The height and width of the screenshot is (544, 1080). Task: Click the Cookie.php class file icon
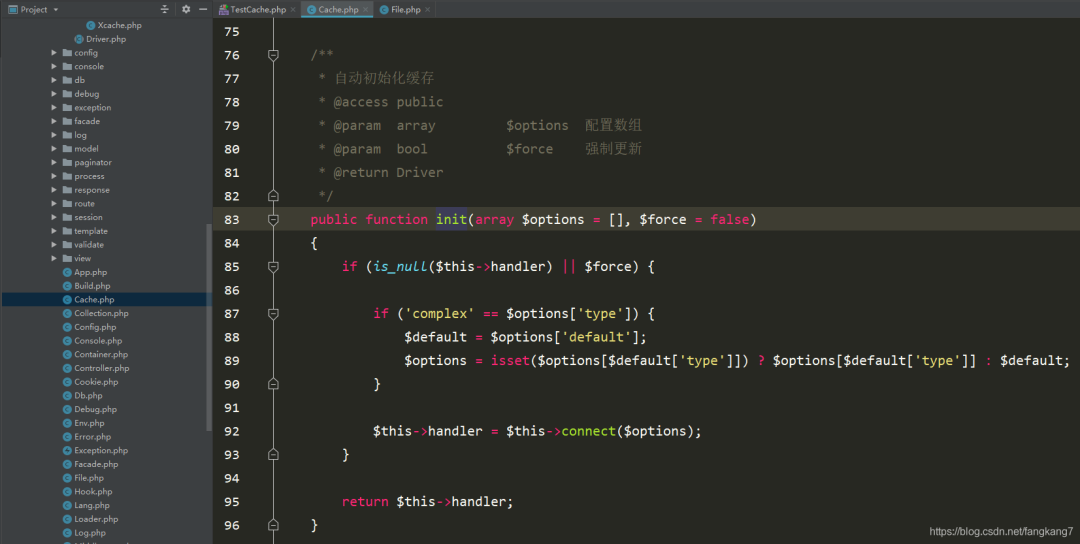tap(67, 382)
